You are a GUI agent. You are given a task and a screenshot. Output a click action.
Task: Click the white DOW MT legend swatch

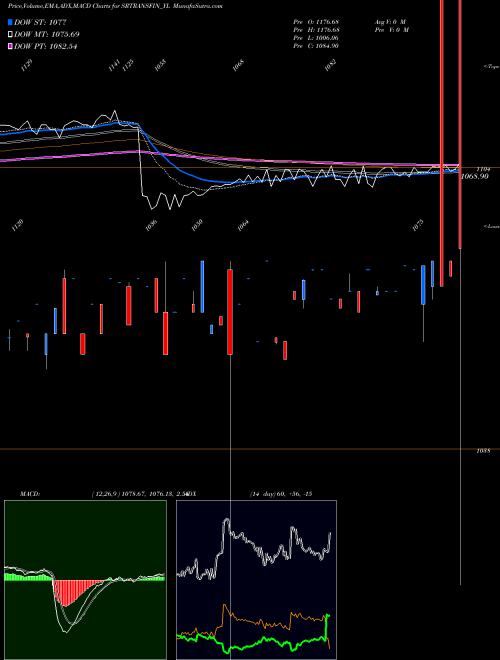tap(10, 34)
